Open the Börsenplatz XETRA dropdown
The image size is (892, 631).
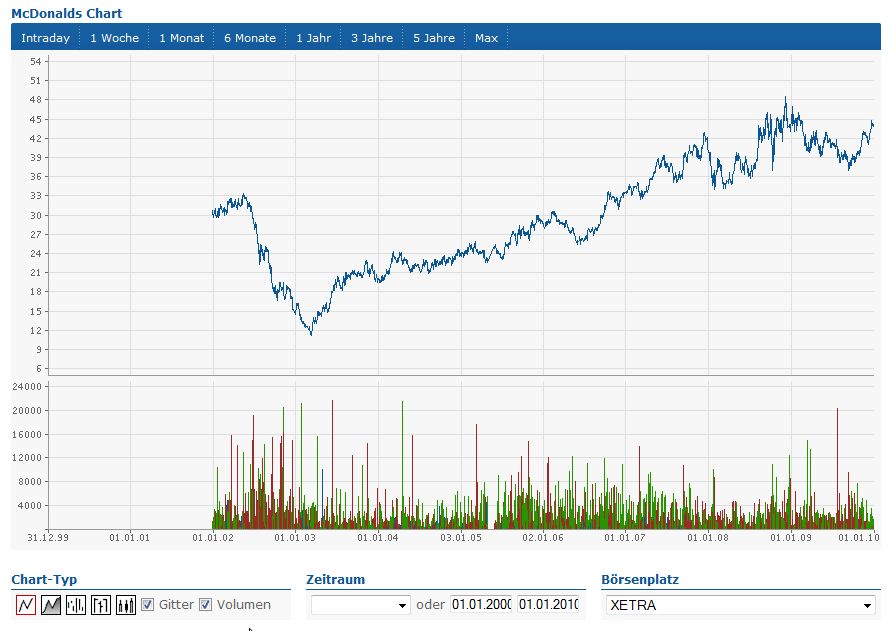(x=740, y=605)
